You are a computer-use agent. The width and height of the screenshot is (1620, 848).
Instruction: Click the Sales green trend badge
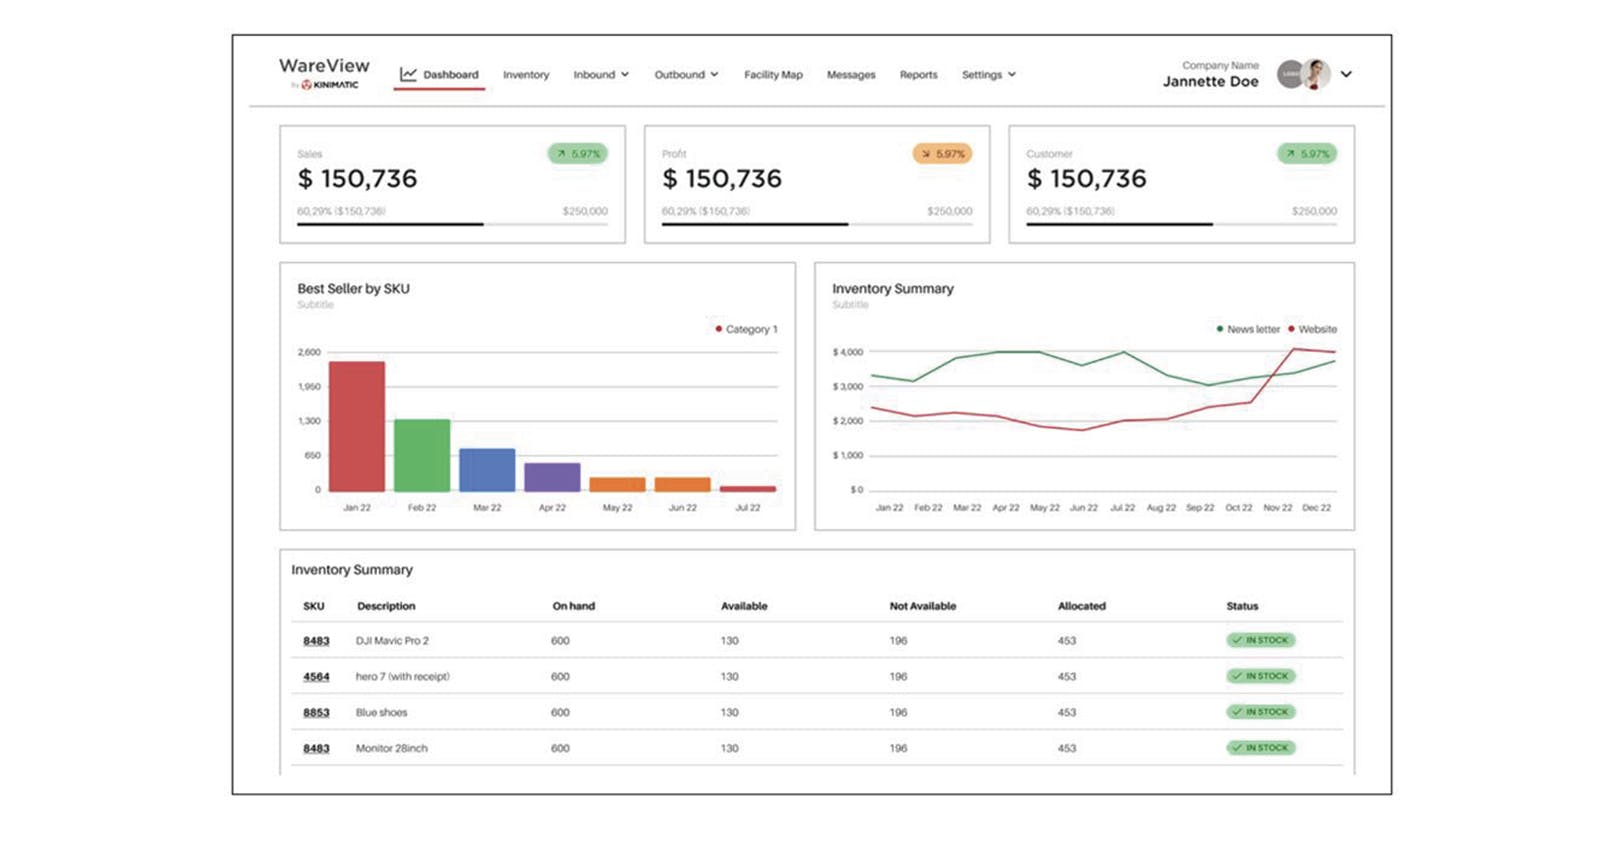[578, 154]
